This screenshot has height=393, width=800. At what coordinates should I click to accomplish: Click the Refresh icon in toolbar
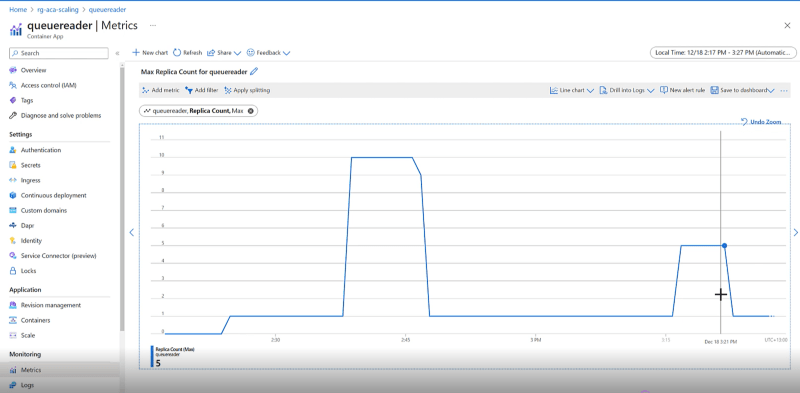(x=177, y=53)
